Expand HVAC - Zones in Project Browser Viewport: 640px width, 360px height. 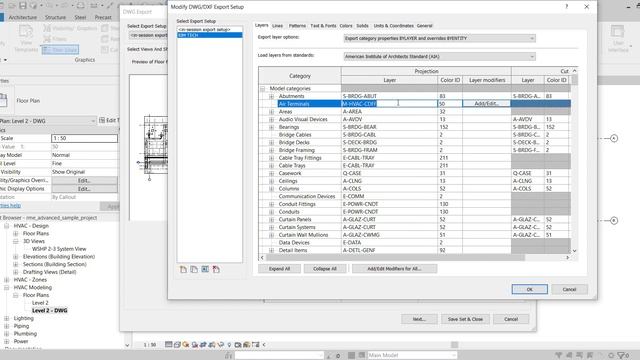(x=7, y=280)
